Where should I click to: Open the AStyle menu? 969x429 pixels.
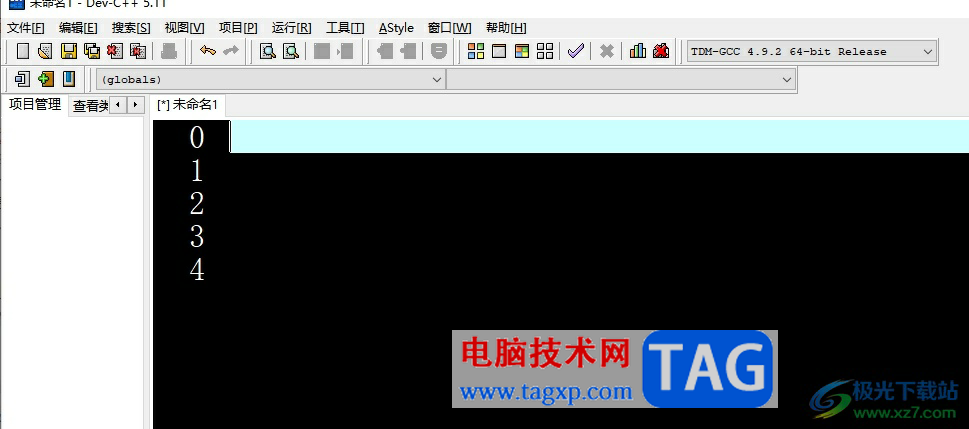coord(396,28)
